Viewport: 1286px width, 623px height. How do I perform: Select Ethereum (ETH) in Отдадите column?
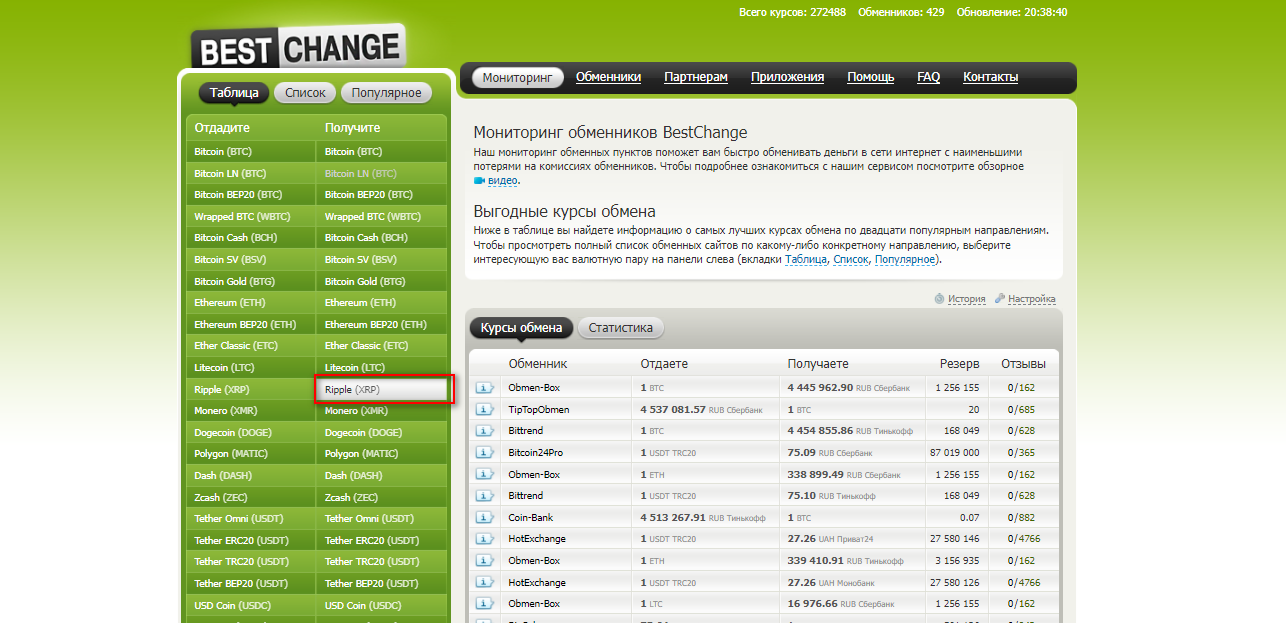[x=251, y=303]
